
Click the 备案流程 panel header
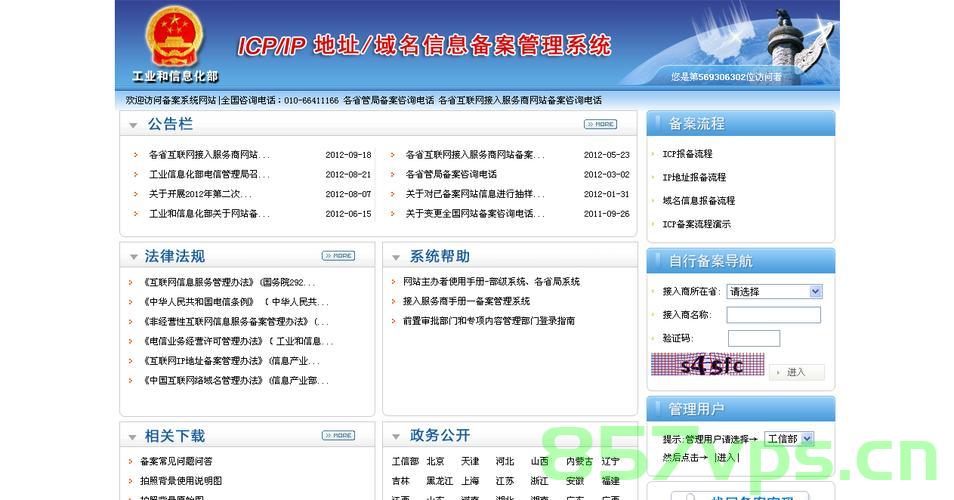click(740, 123)
